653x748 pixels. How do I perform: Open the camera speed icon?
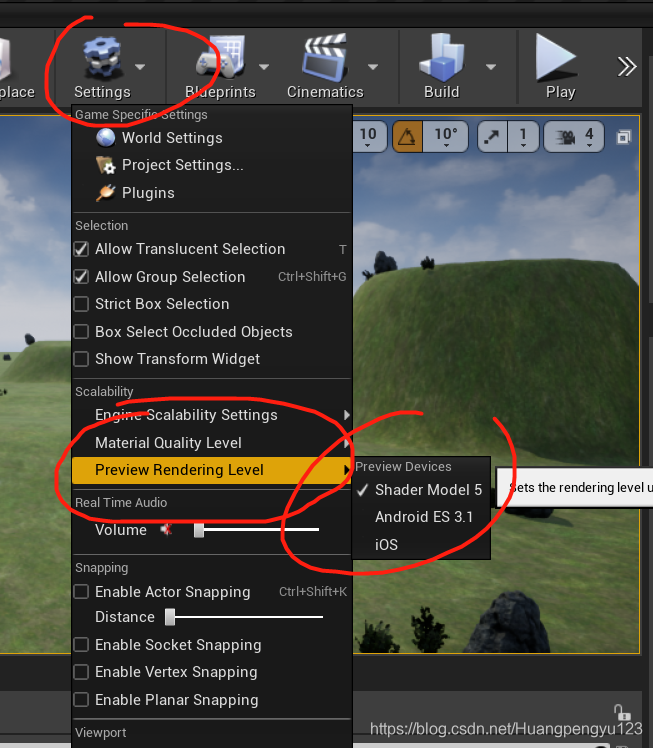566,137
